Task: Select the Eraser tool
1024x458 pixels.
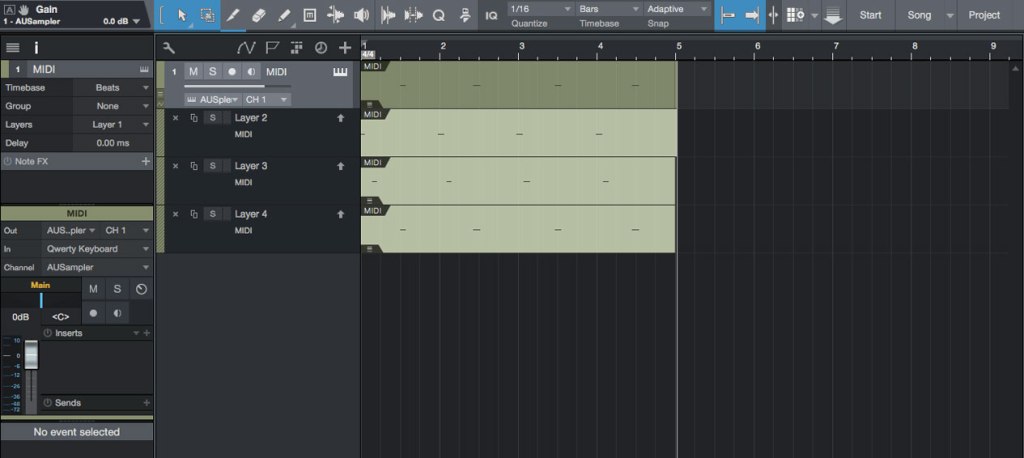Action: [259, 15]
